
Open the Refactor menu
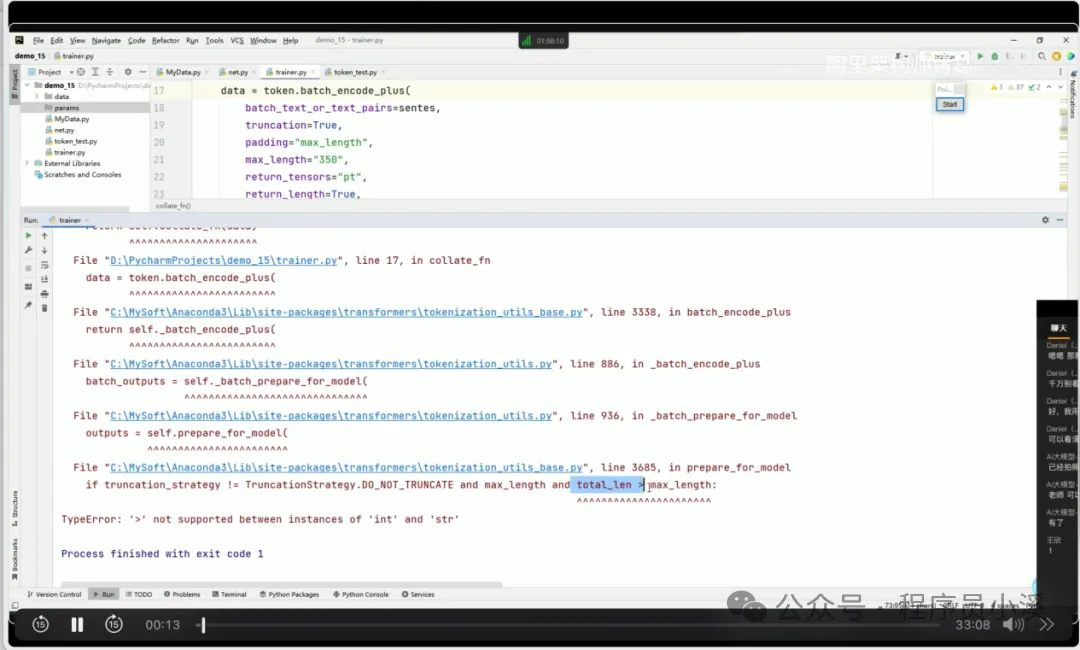pos(165,41)
